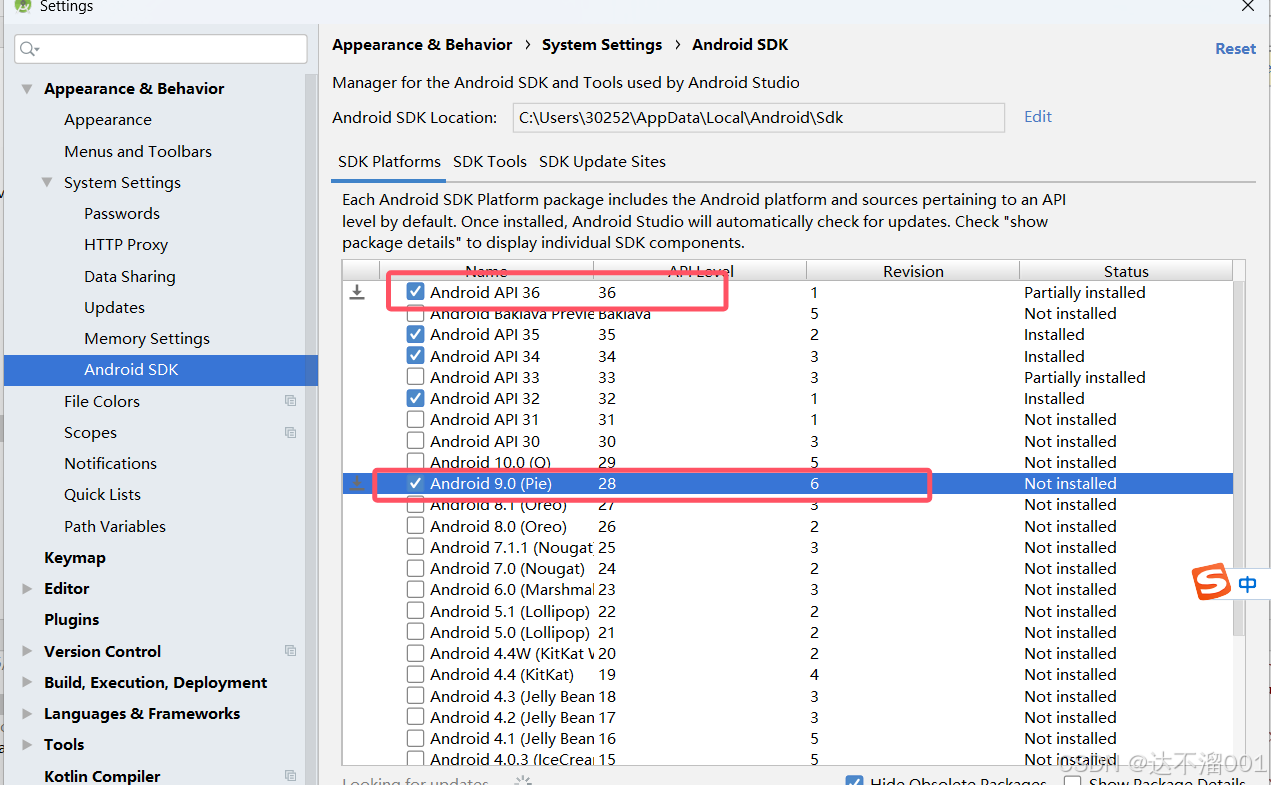Select the Android 5.1 (Lollipop) row name
Image resolution: width=1271 pixels, height=785 pixels.
[x=510, y=611]
